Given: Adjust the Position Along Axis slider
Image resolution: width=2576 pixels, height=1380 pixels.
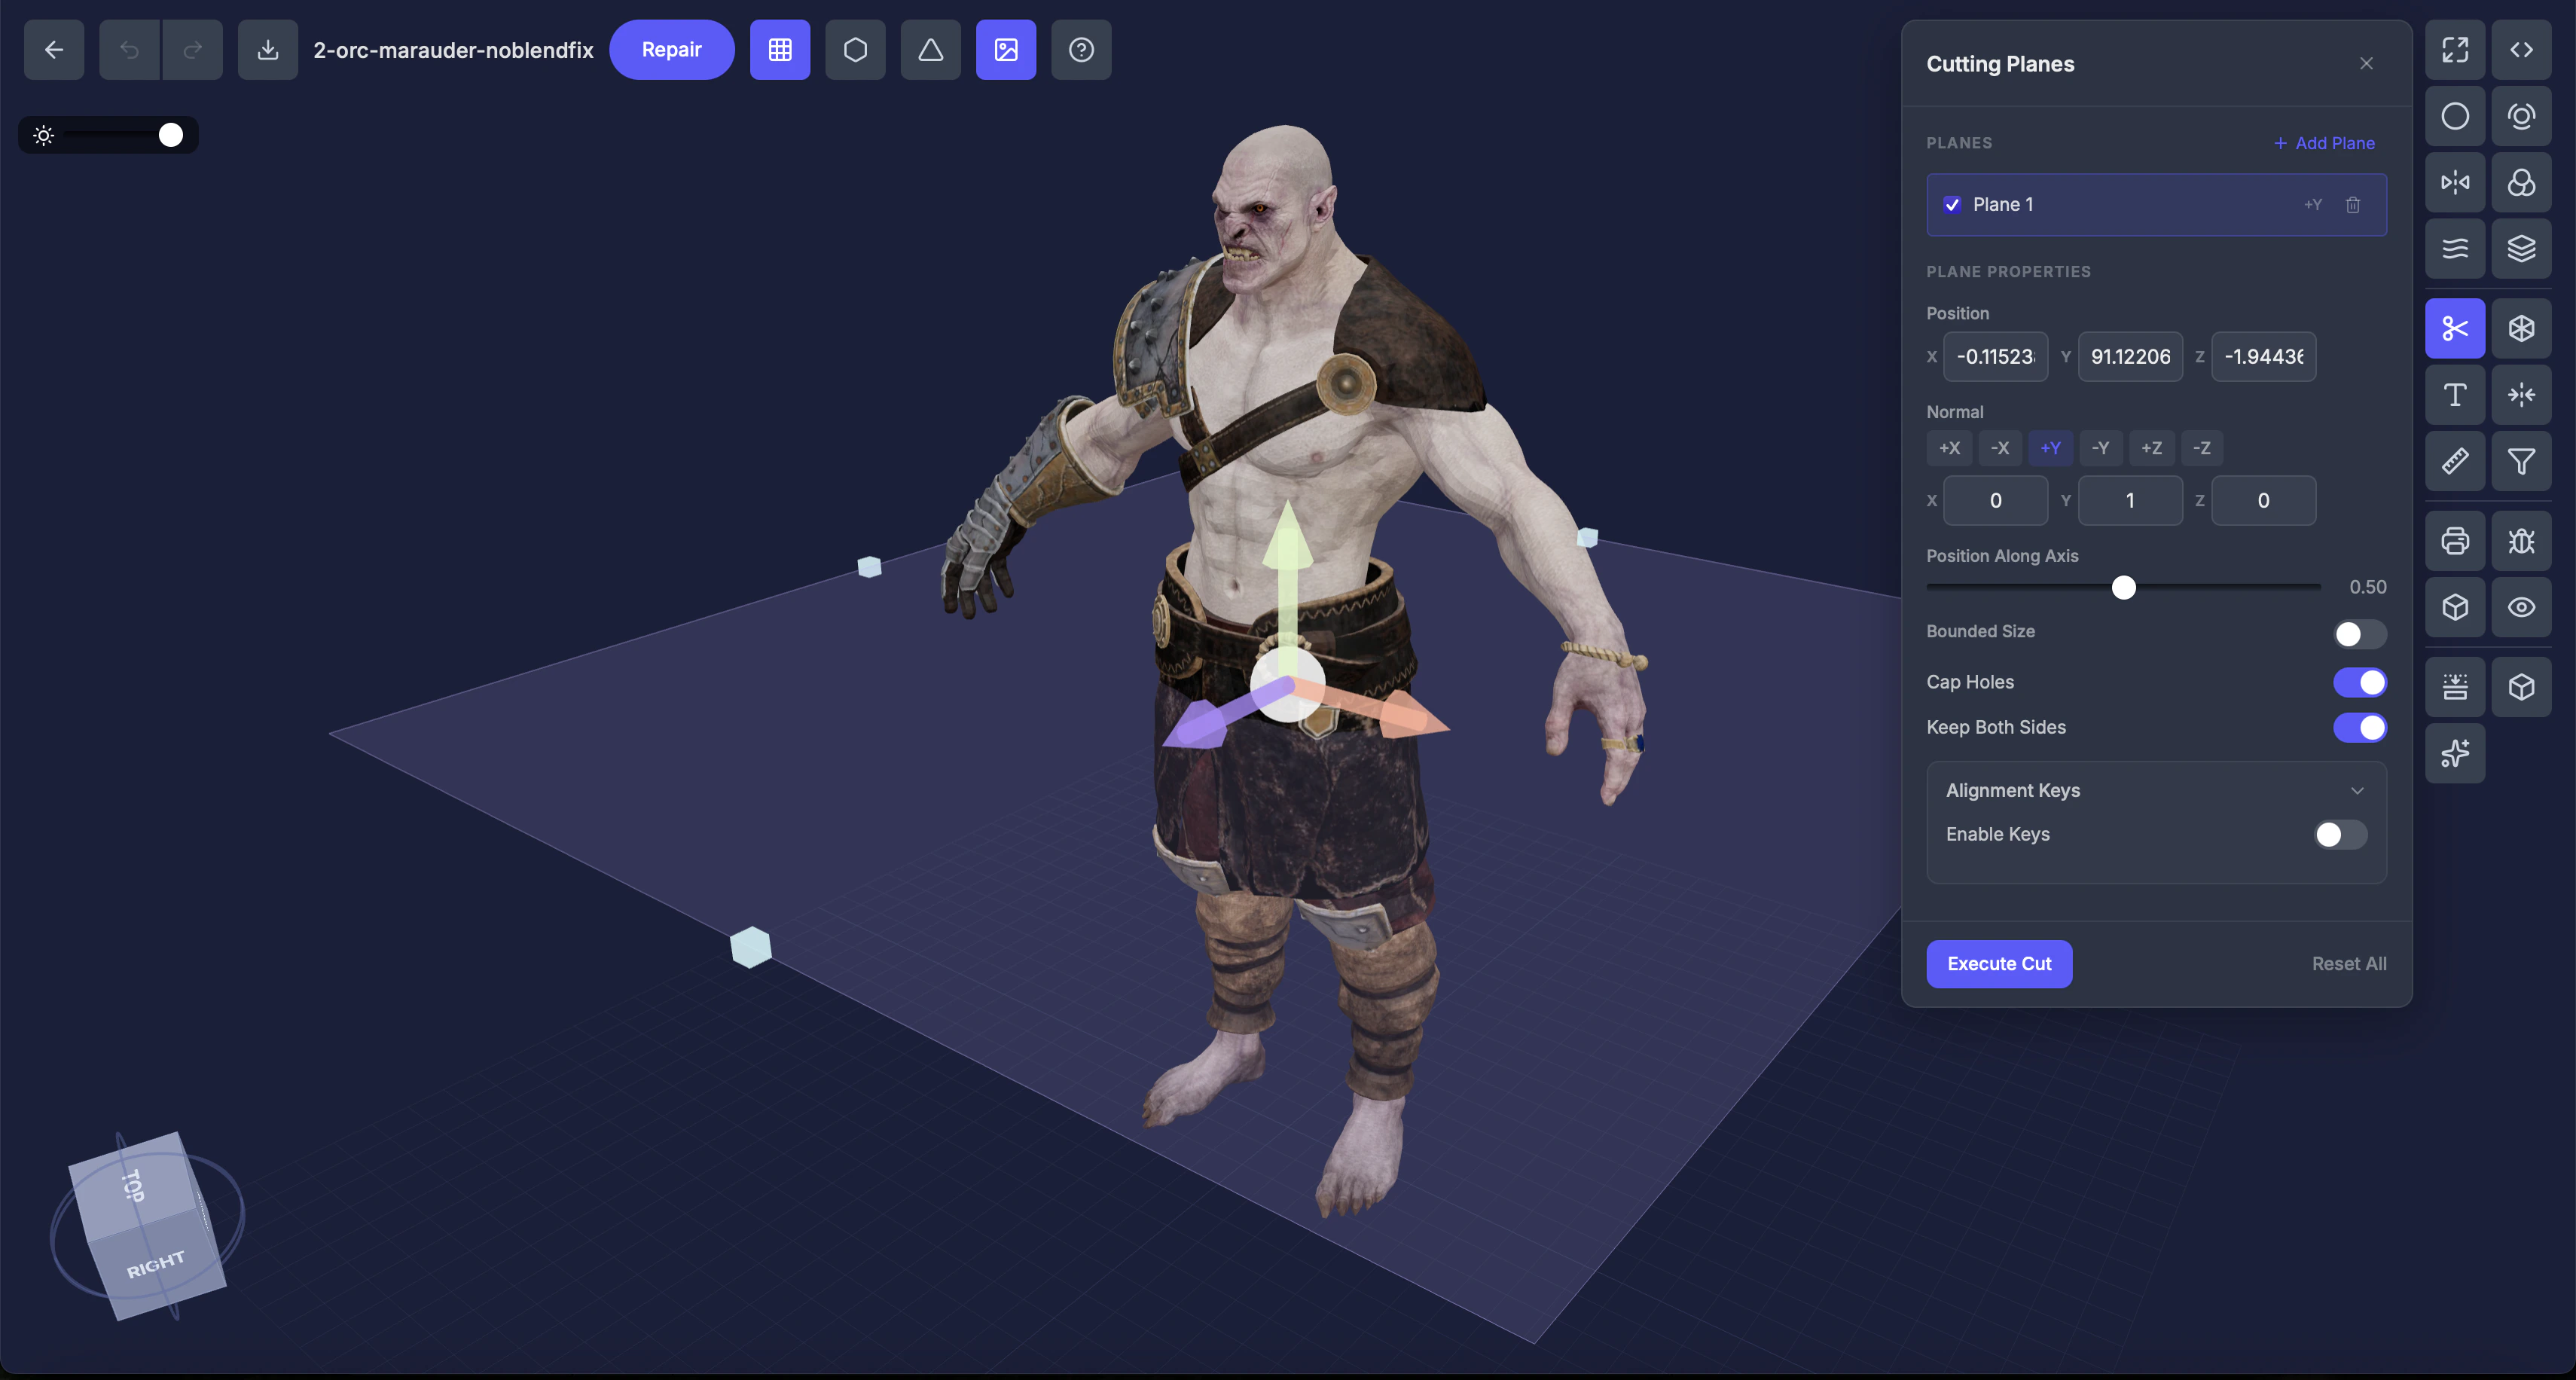Looking at the screenshot, I should point(2124,588).
